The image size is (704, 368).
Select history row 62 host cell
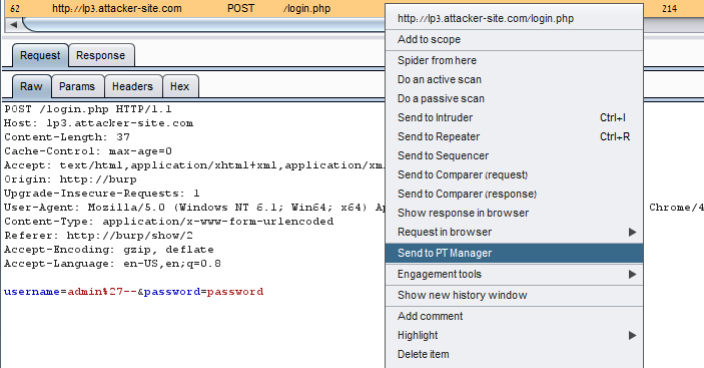point(117,9)
